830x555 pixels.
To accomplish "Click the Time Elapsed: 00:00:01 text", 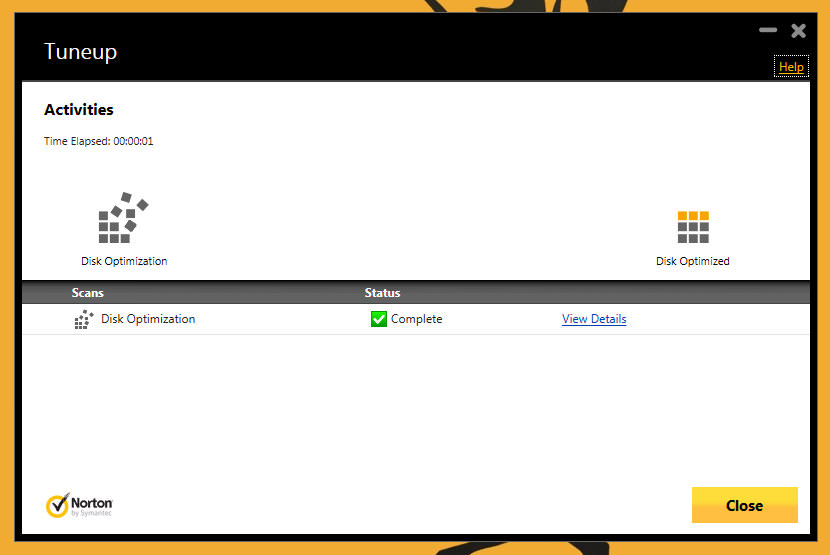I will pyautogui.click(x=98, y=141).
